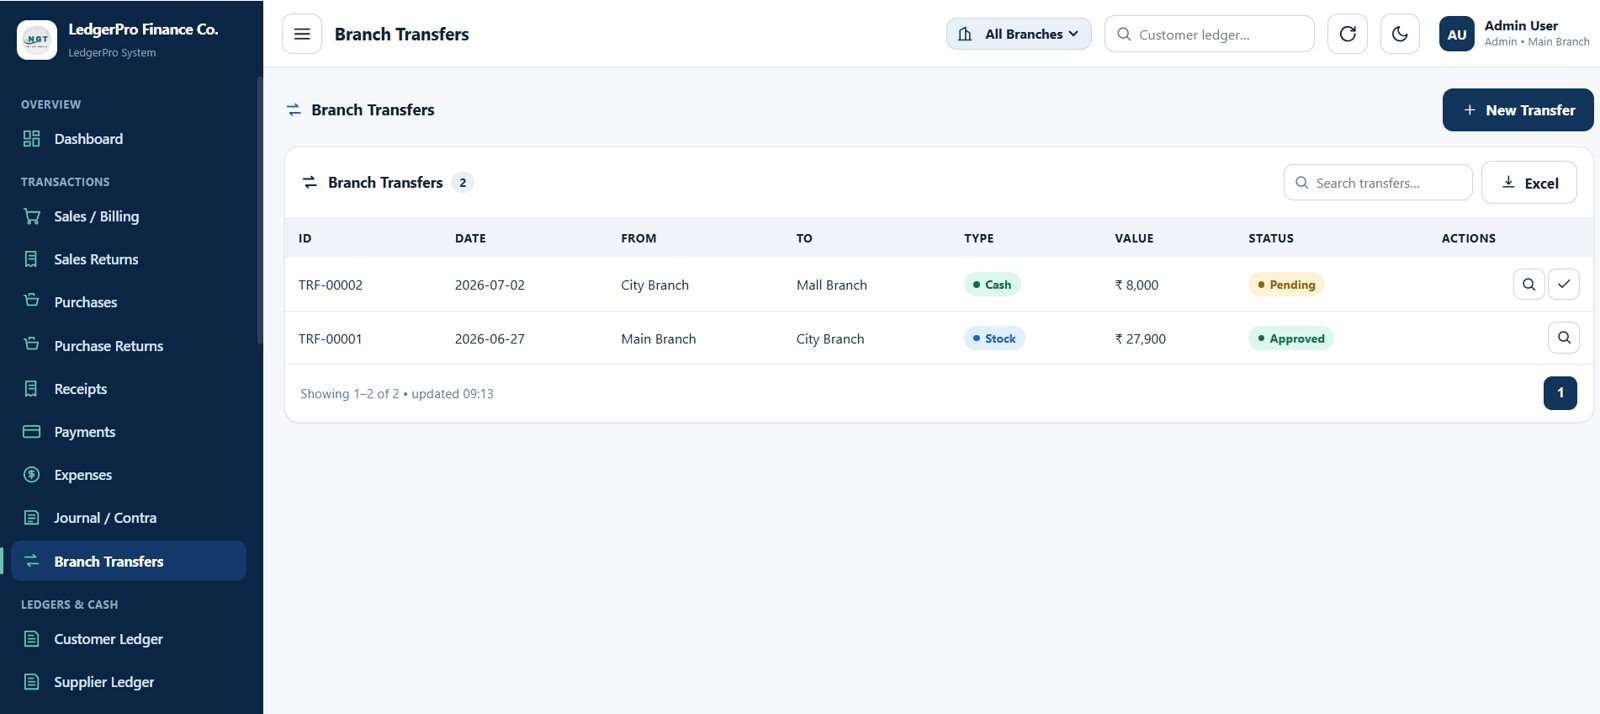This screenshot has width=1600, height=714.
Task: Click the sidebar Branch Transfers arrows icon
Action: click(32, 561)
